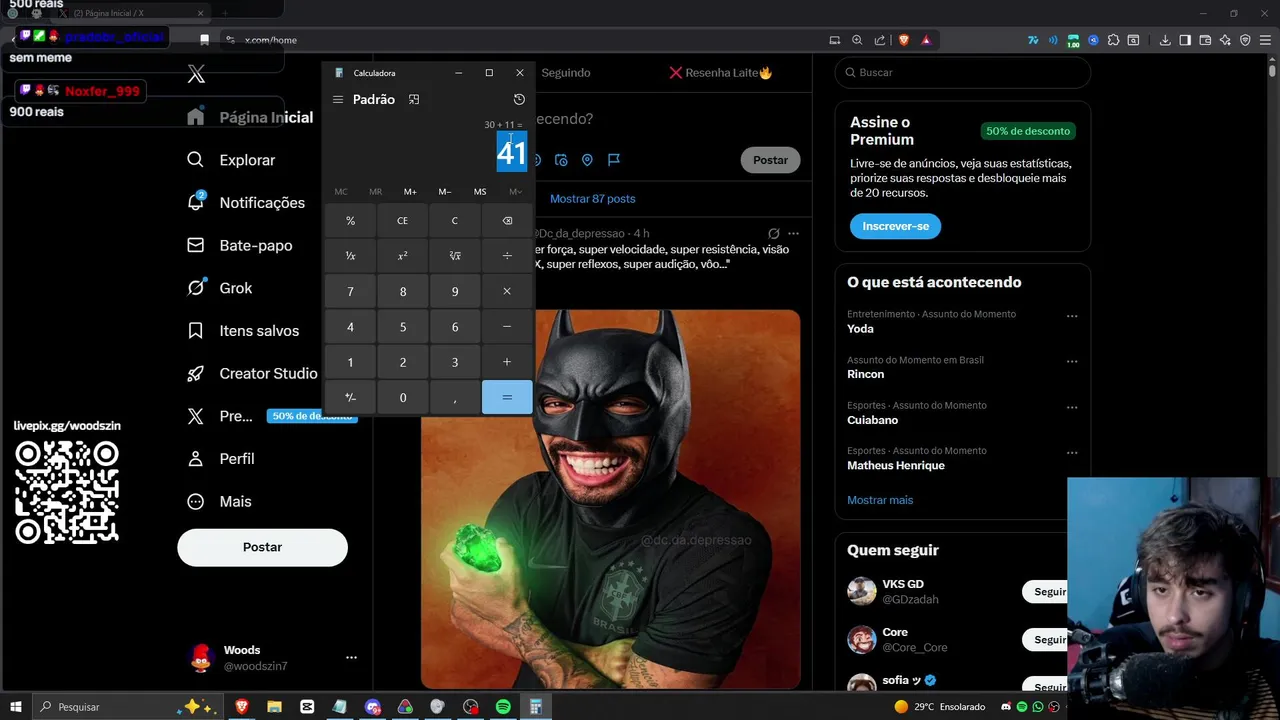1280x720 pixels.
Task: Expand the Mais menu in X sidebar
Action: 220,501
